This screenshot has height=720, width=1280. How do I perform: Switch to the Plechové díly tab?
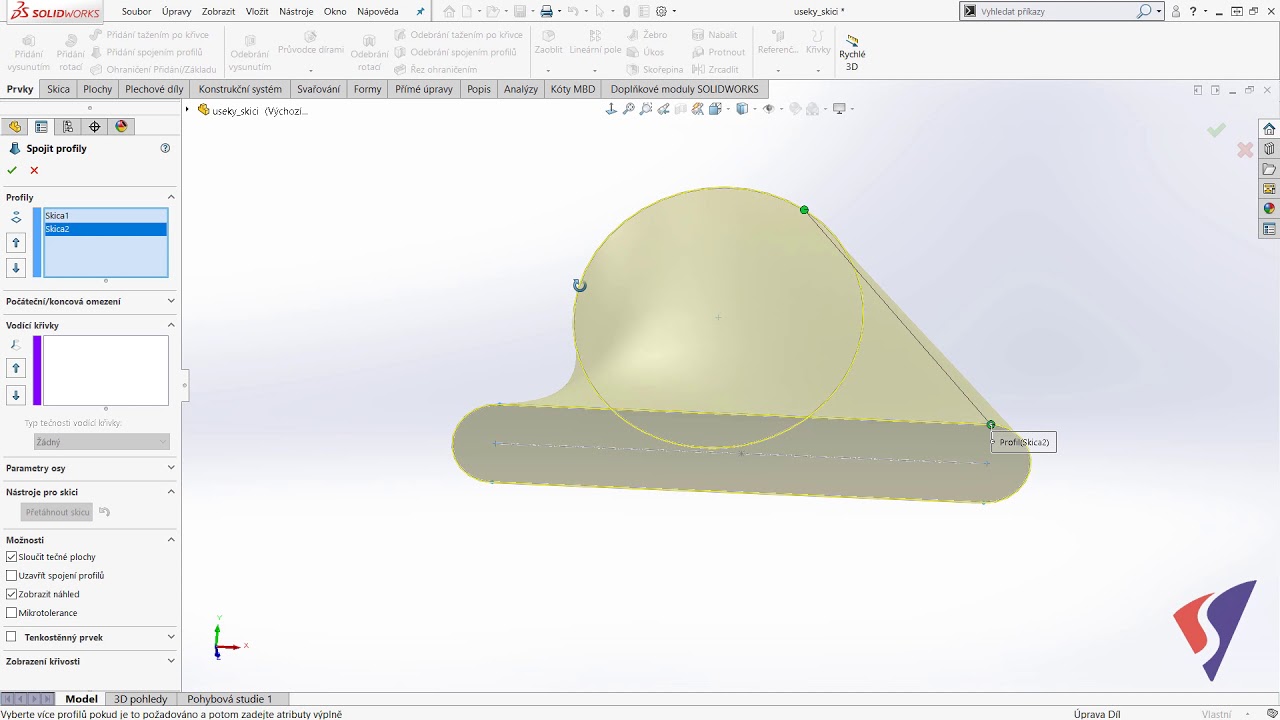coord(154,89)
